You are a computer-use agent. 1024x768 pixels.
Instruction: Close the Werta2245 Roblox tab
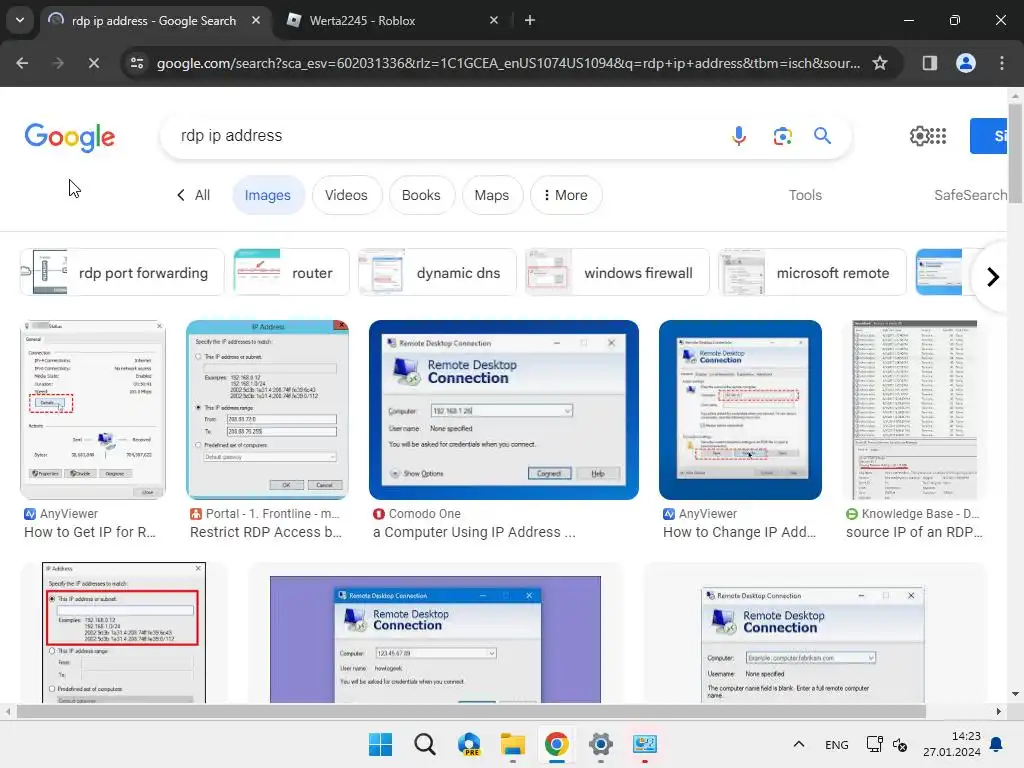click(x=494, y=20)
